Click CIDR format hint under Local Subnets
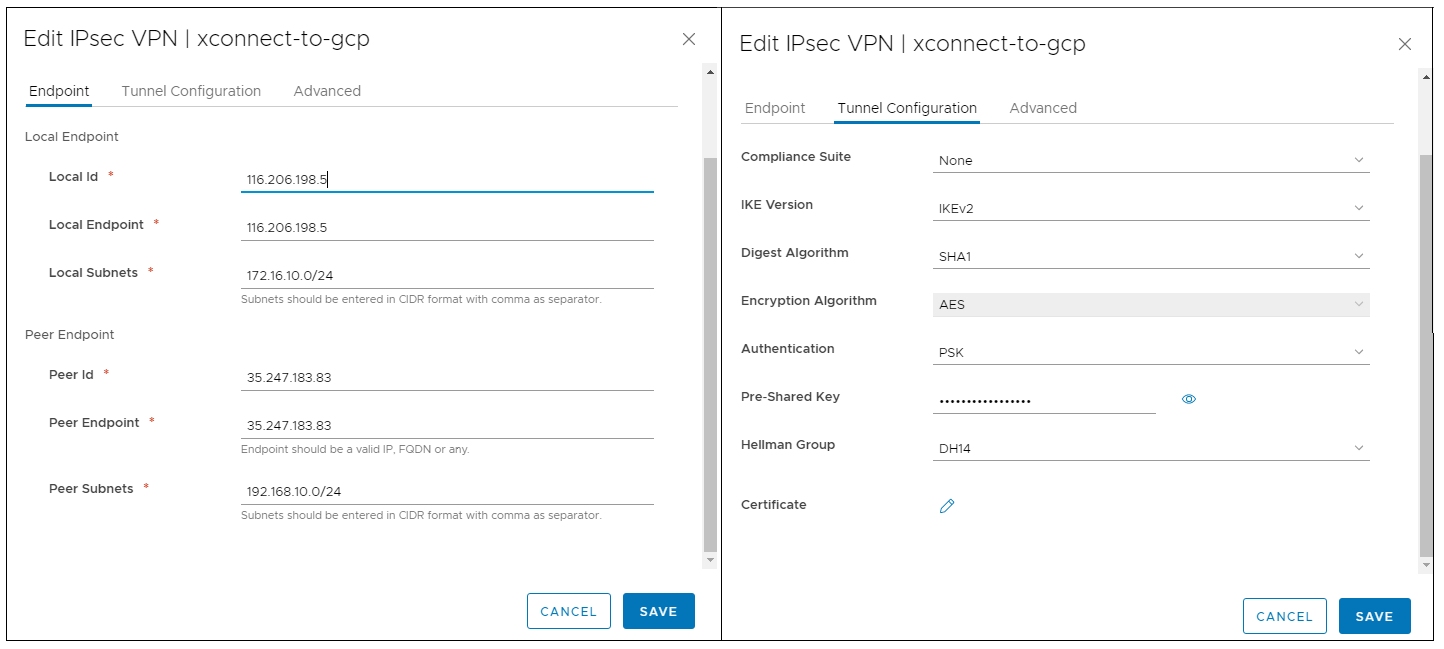Image resolution: width=1444 pixels, height=649 pixels. click(x=421, y=299)
